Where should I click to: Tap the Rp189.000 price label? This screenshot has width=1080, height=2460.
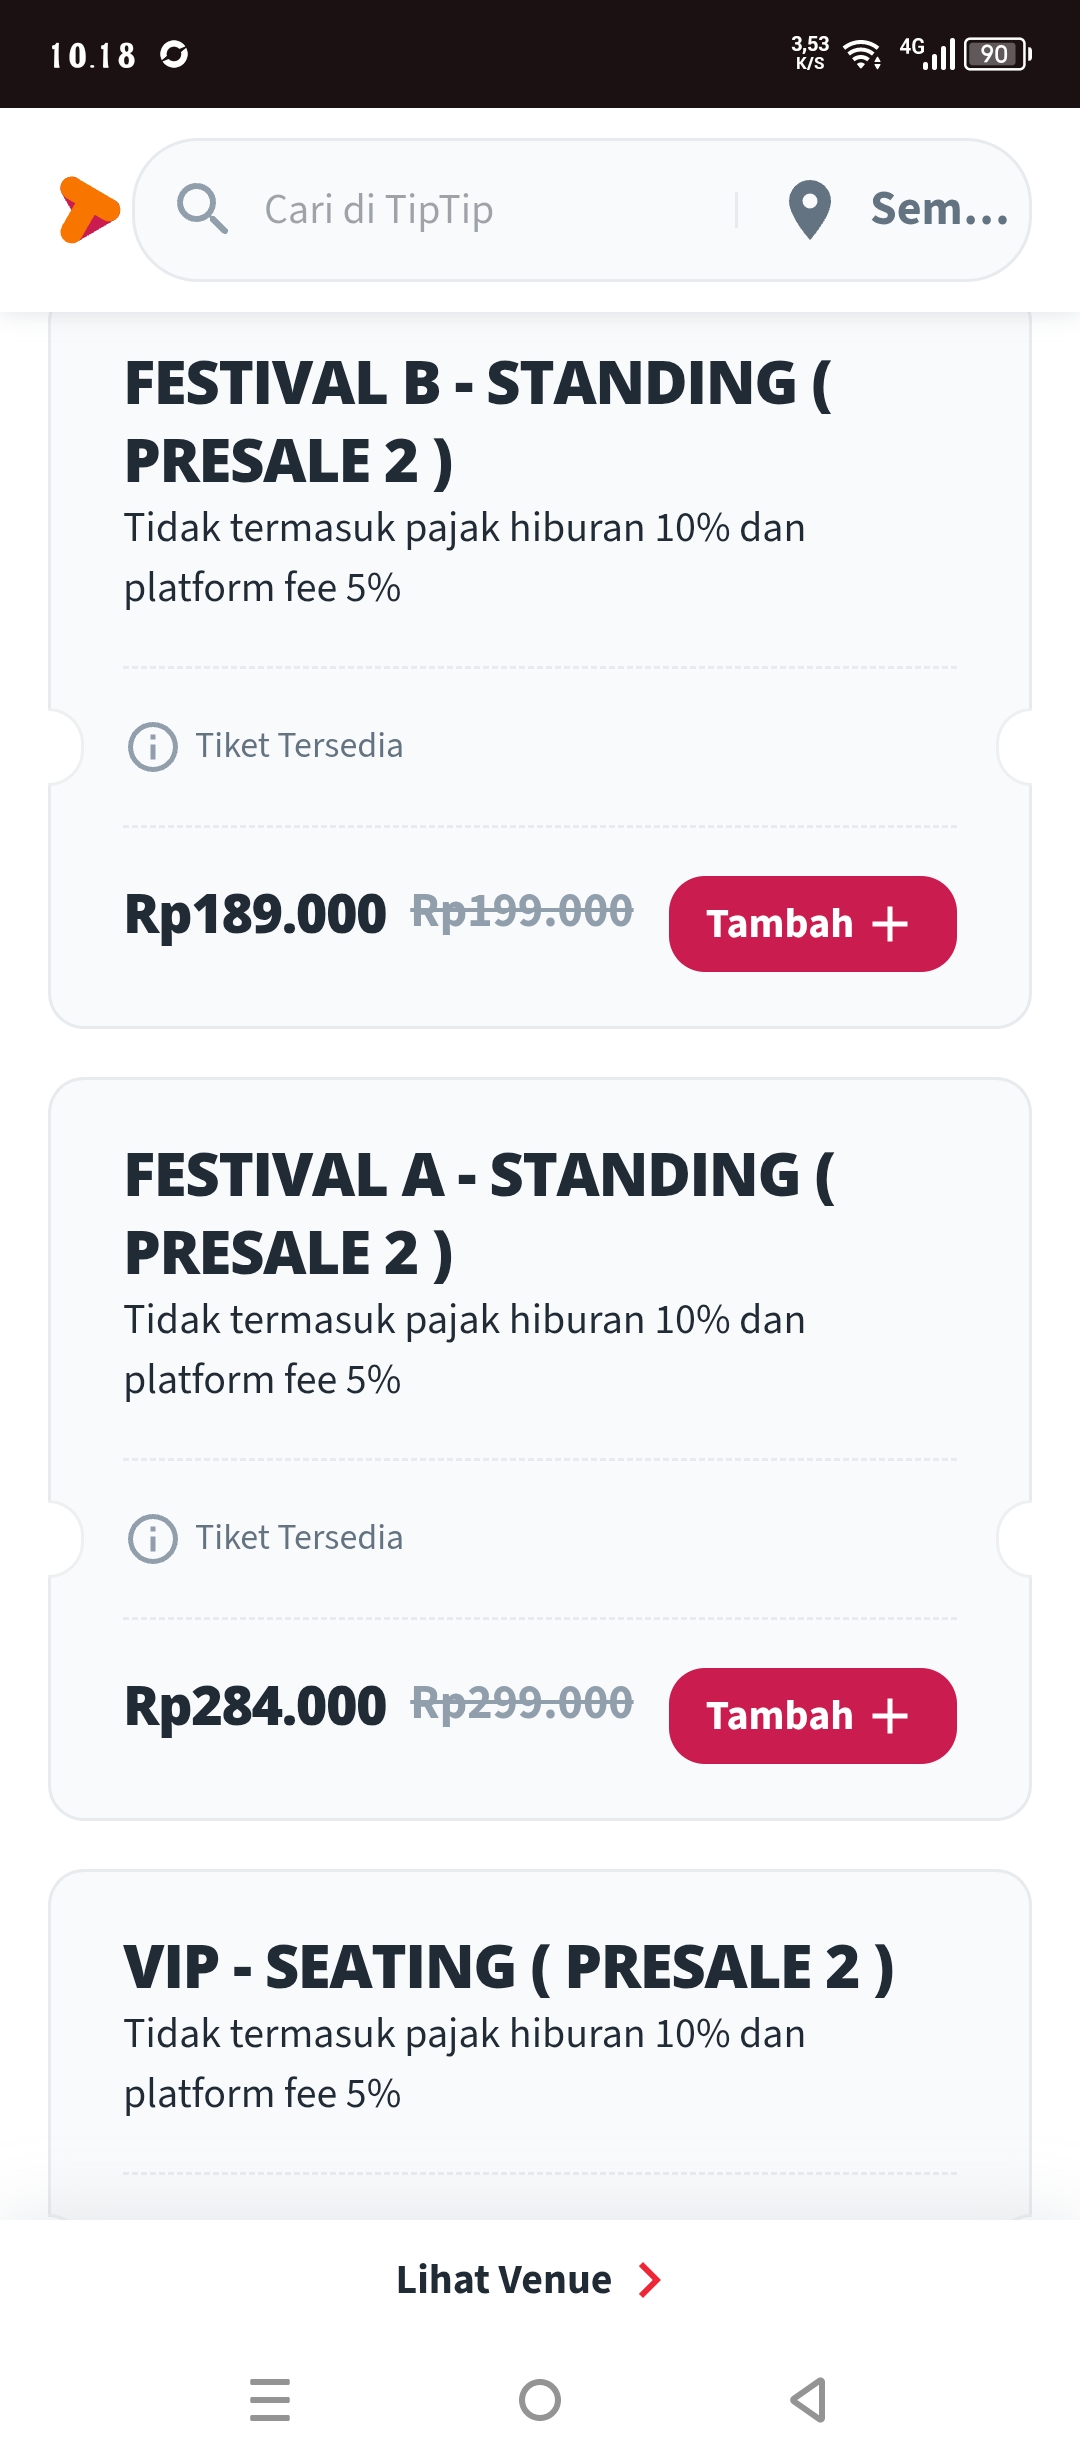coord(255,914)
